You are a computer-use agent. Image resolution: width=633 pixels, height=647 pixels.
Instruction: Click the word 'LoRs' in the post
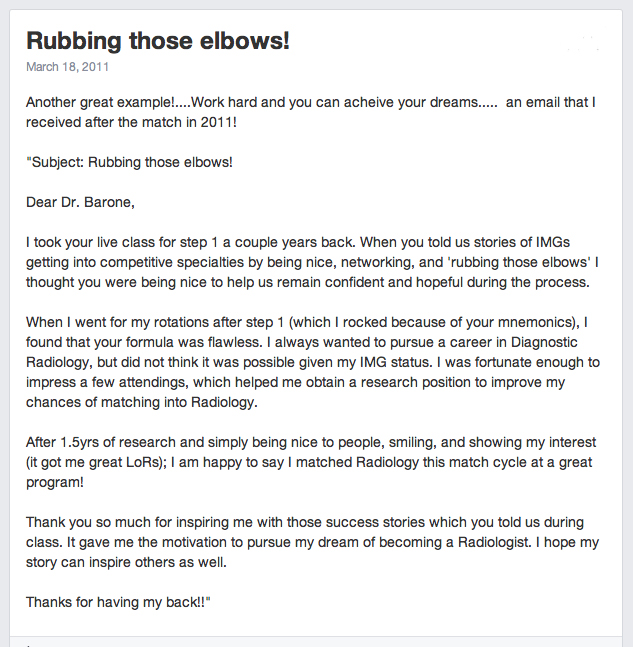pyautogui.click(x=142, y=462)
